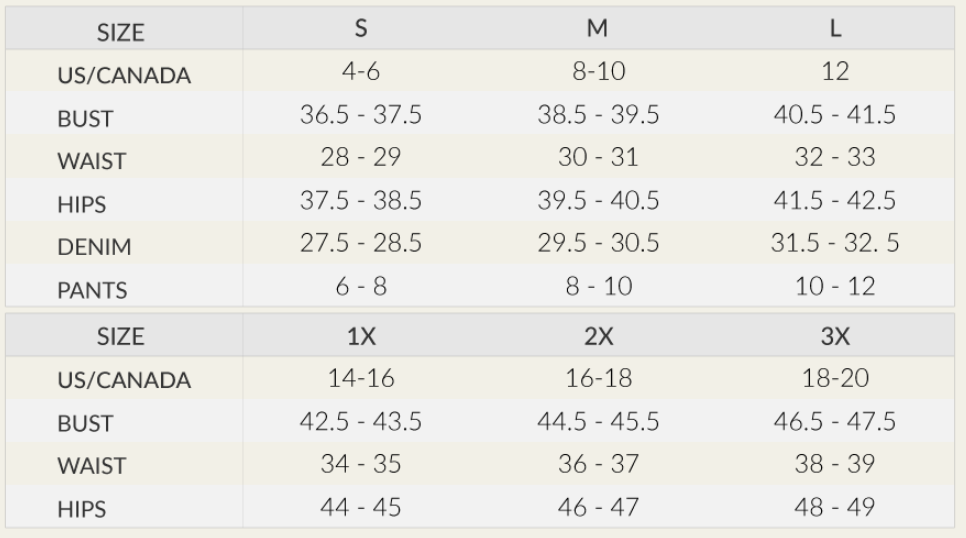The image size is (966, 538).
Task: Click the S US/Canada size 4-6
Action: coord(361,73)
